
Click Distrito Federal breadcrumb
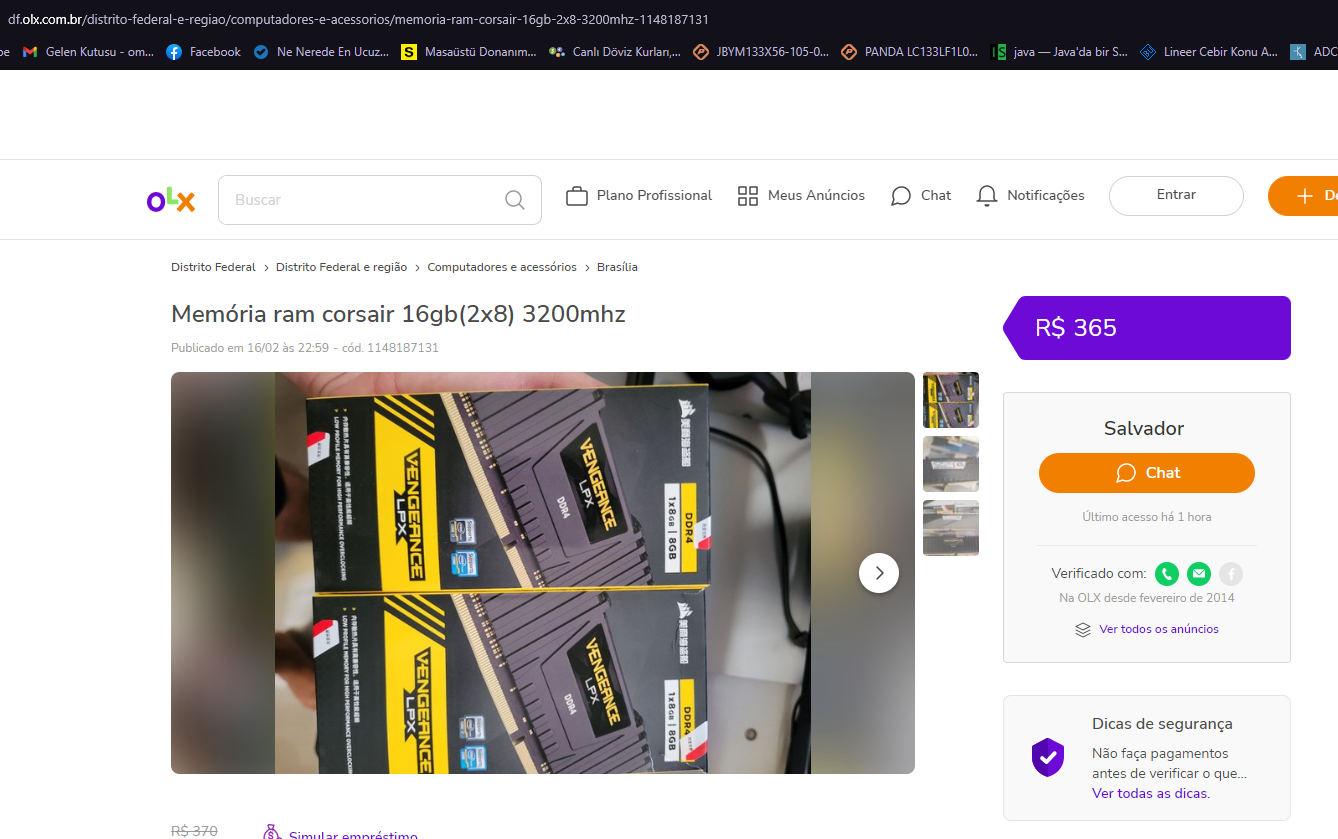(x=213, y=267)
